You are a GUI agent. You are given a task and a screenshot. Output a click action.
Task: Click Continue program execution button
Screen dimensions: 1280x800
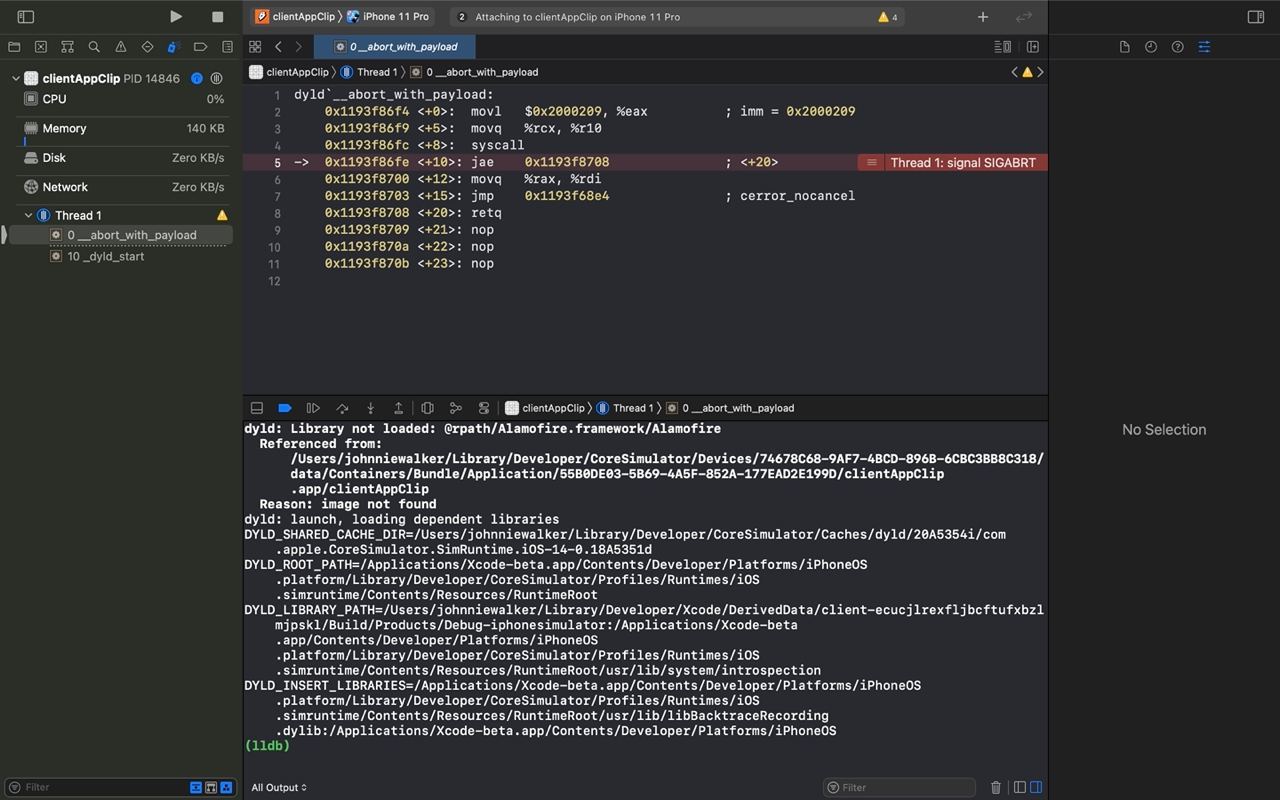click(x=313, y=408)
